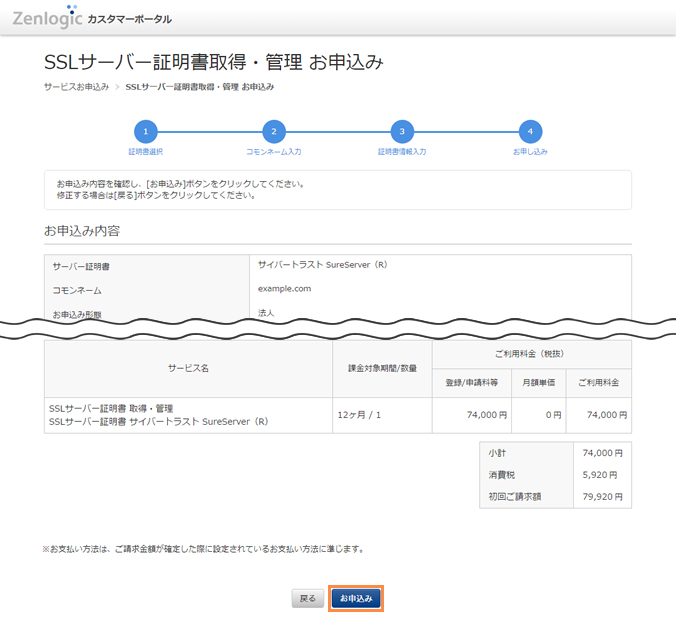Select step 3 circle 証明書情報入力

(x=402, y=131)
